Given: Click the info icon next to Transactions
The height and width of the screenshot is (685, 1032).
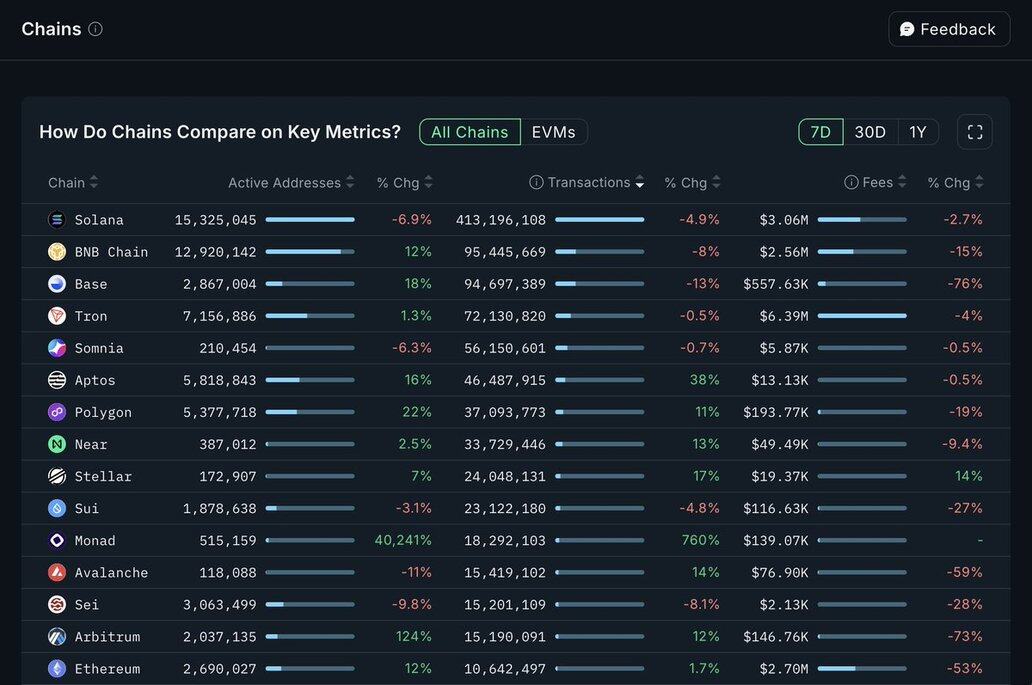Looking at the screenshot, I should coord(536,182).
